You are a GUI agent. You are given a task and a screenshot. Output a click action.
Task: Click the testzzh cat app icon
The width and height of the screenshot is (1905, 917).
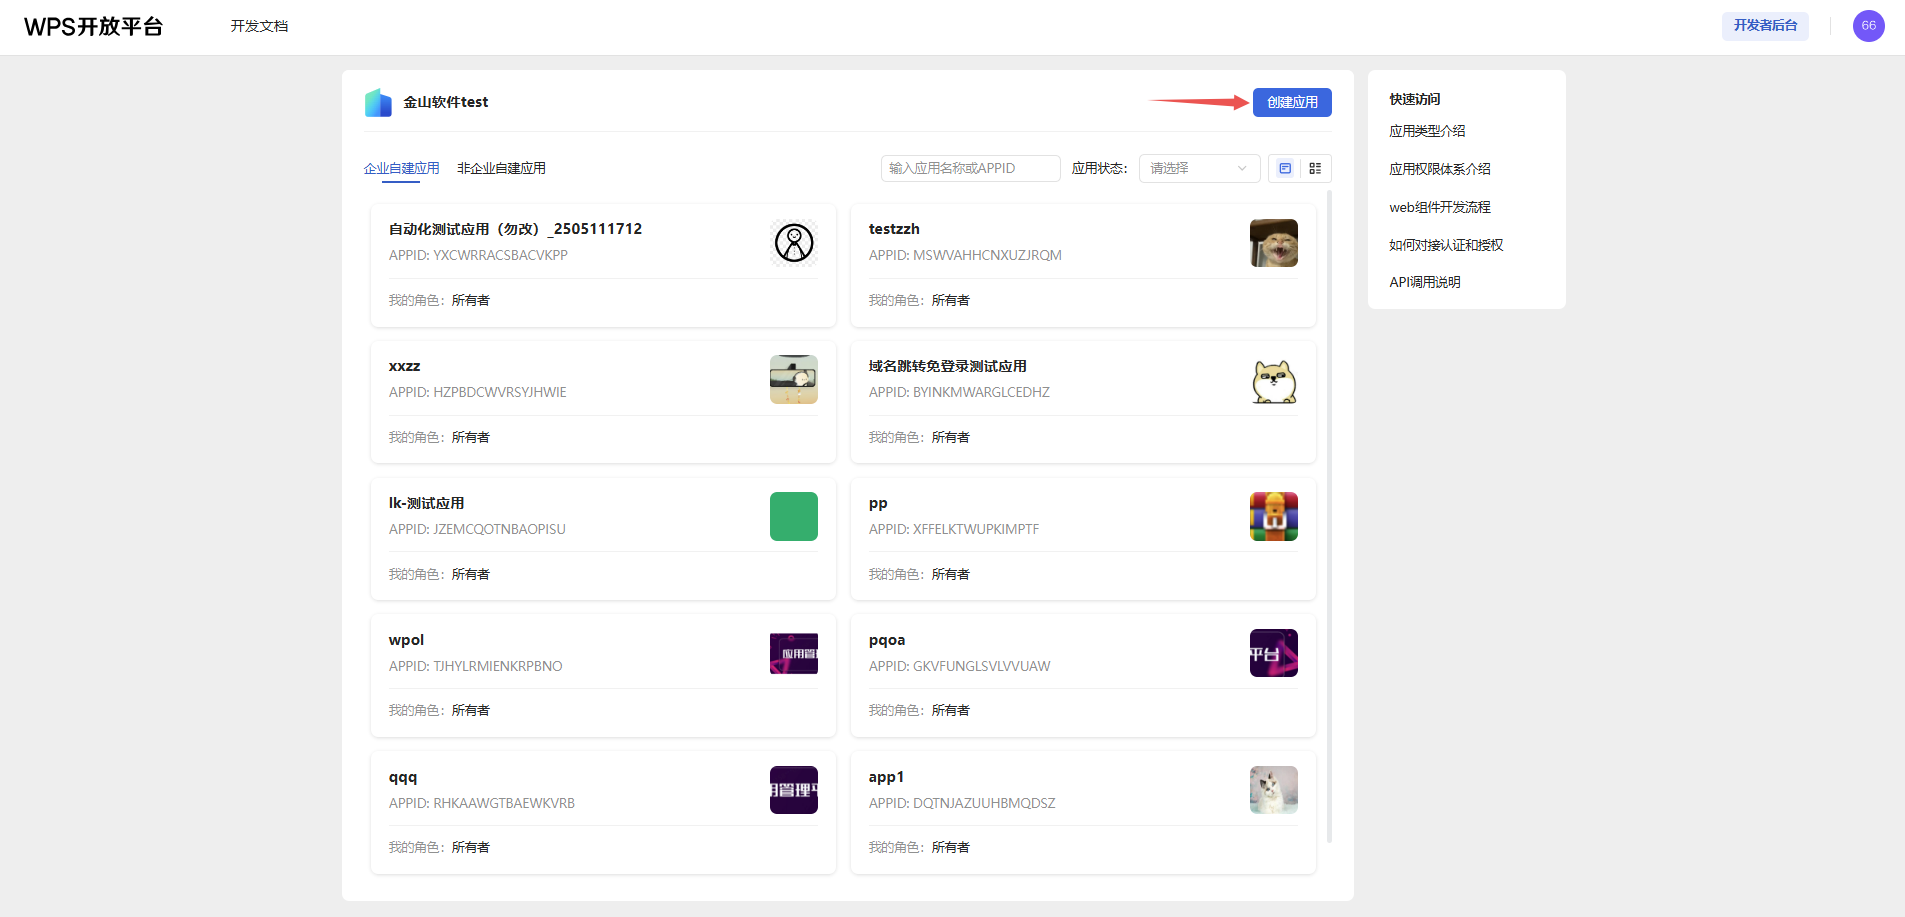click(x=1273, y=243)
